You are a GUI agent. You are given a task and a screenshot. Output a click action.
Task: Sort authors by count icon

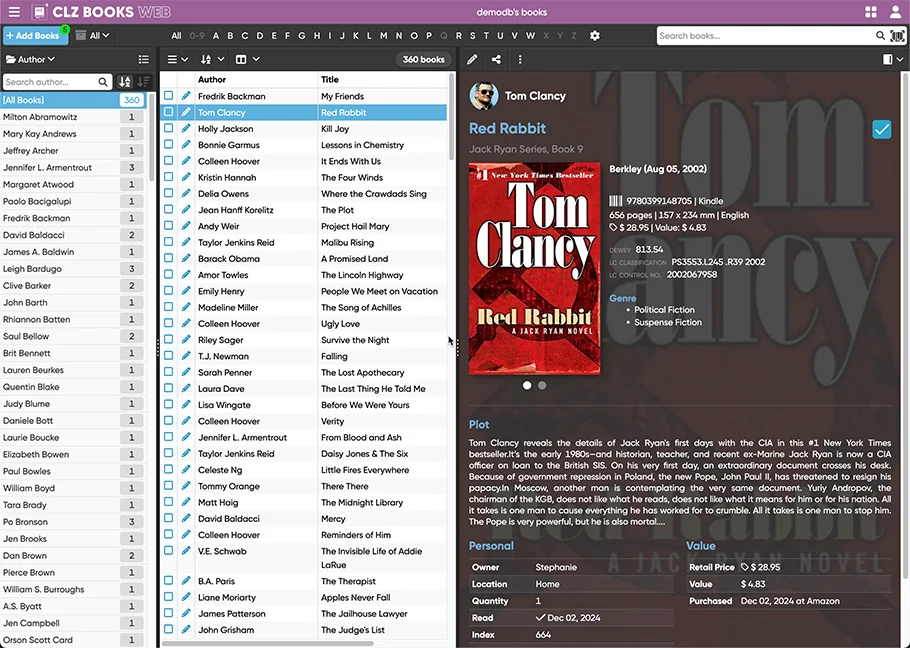(x=143, y=82)
